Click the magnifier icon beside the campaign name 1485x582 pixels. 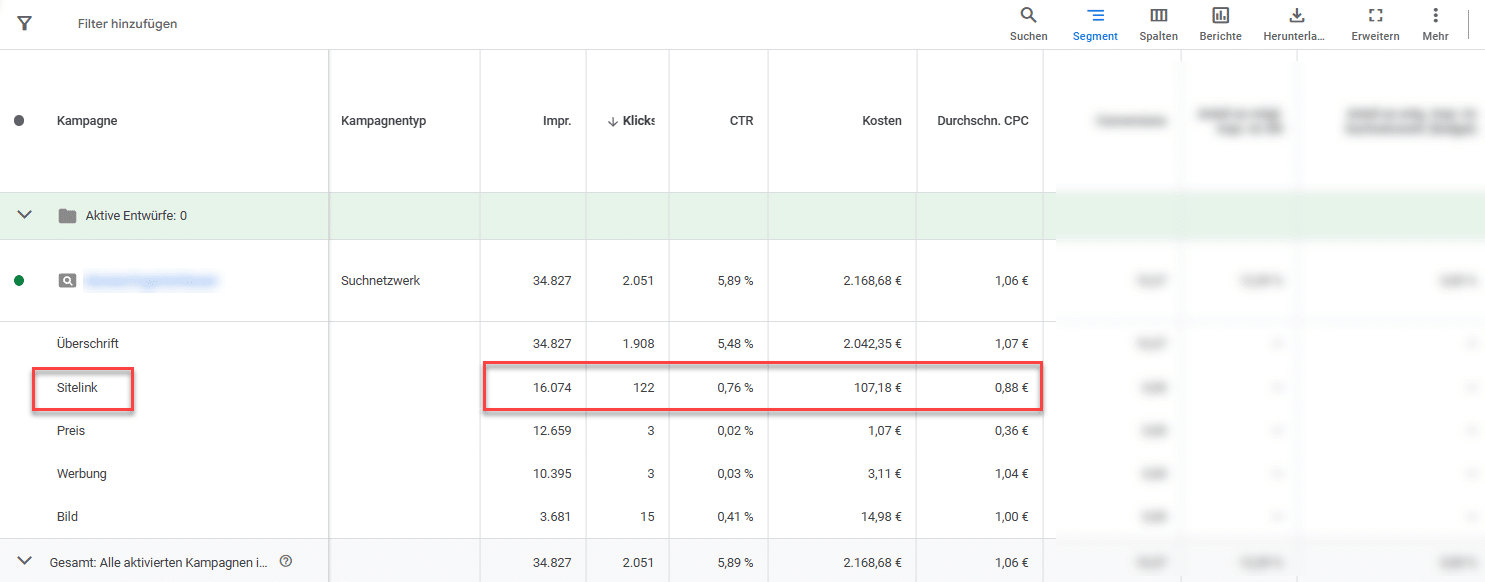(x=67, y=281)
